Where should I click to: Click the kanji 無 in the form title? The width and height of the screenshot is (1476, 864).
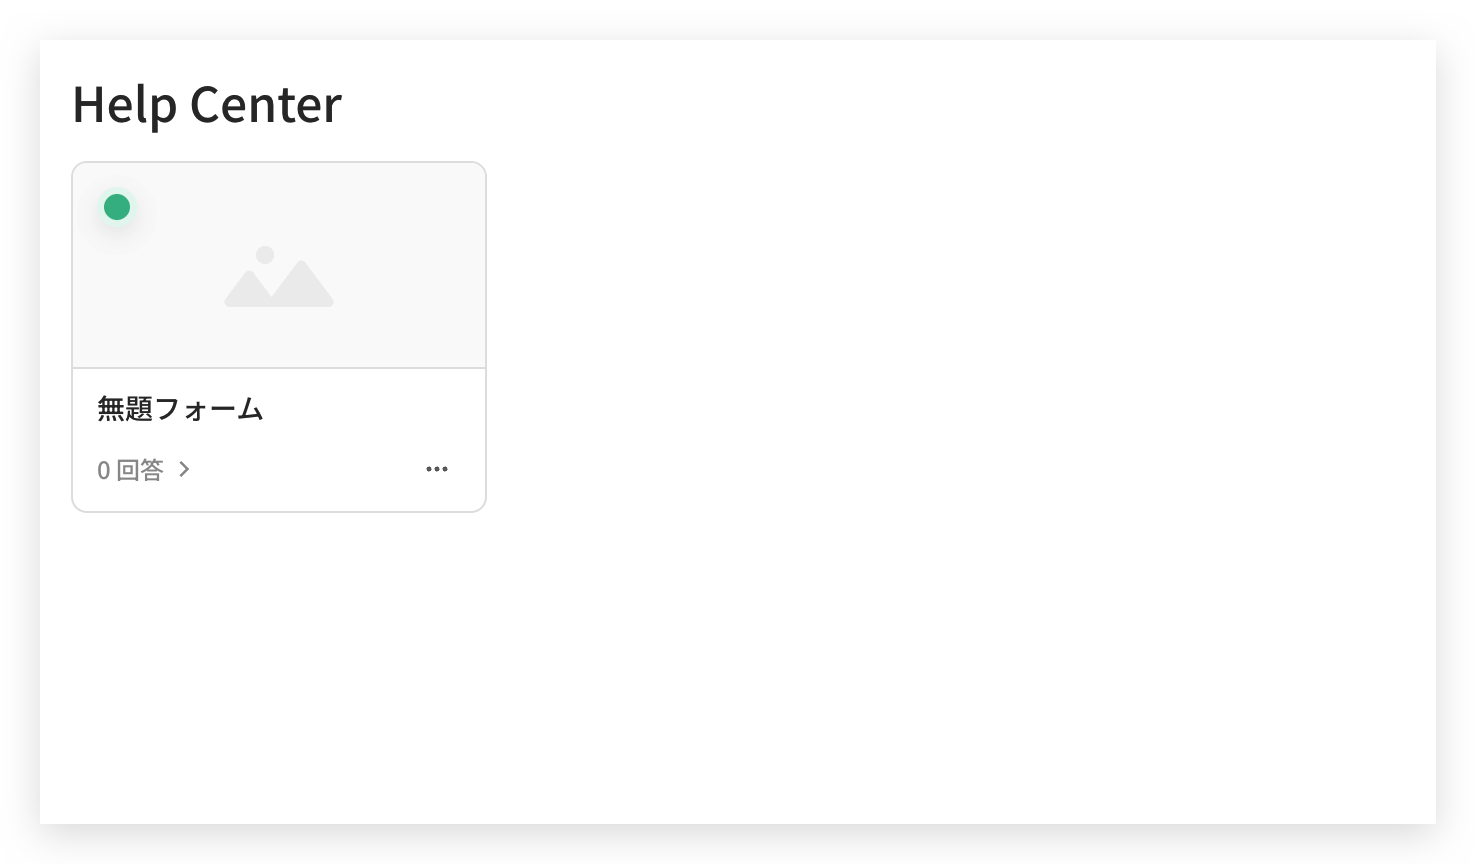coord(111,409)
